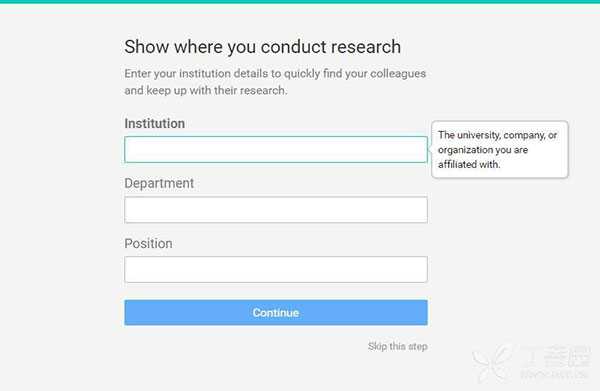This screenshot has width=600, height=391.
Task: Click the Position field label
Action: pos(148,243)
